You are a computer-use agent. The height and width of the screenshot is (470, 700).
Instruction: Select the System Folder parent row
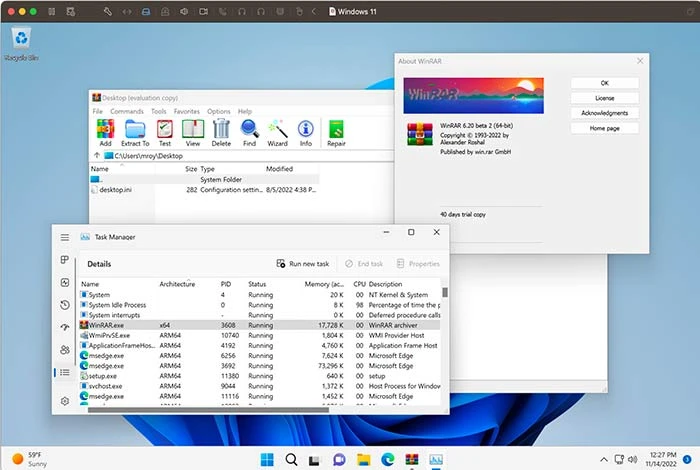click(204, 179)
